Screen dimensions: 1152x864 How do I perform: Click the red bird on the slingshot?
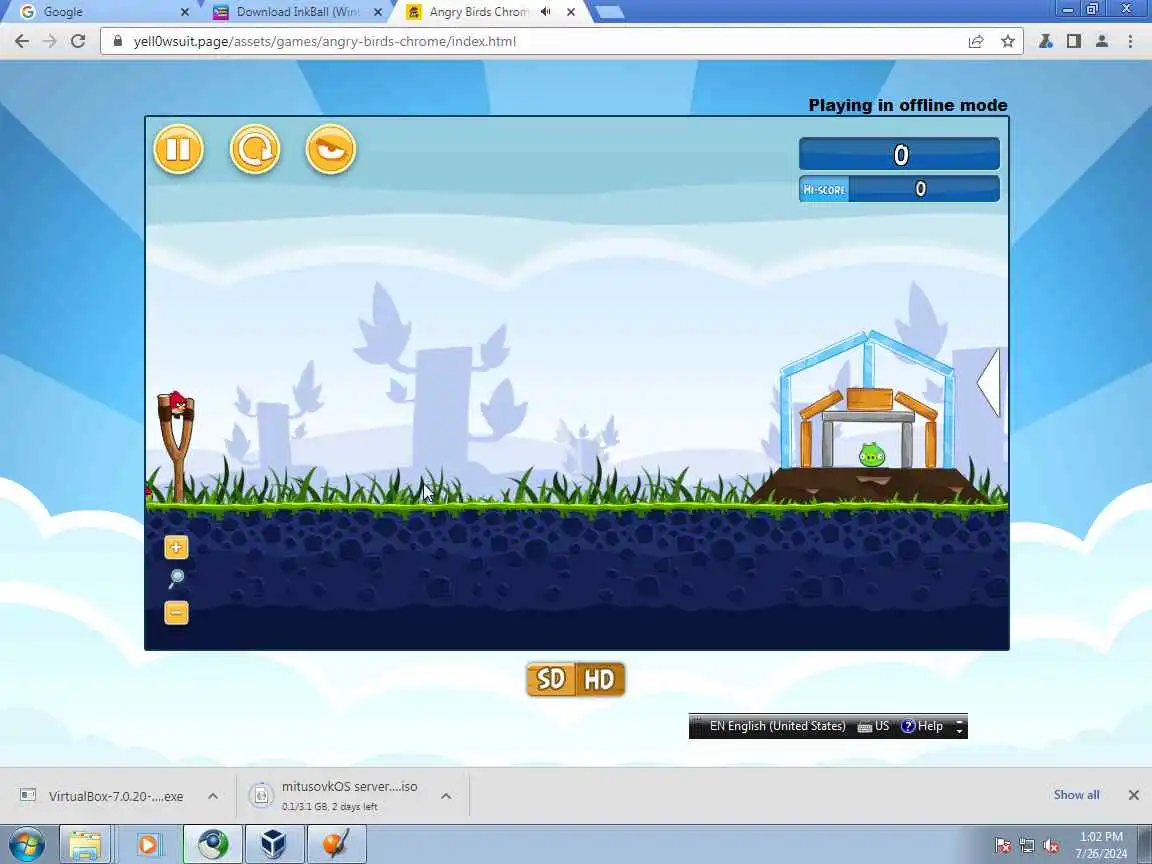[x=177, y=403]
